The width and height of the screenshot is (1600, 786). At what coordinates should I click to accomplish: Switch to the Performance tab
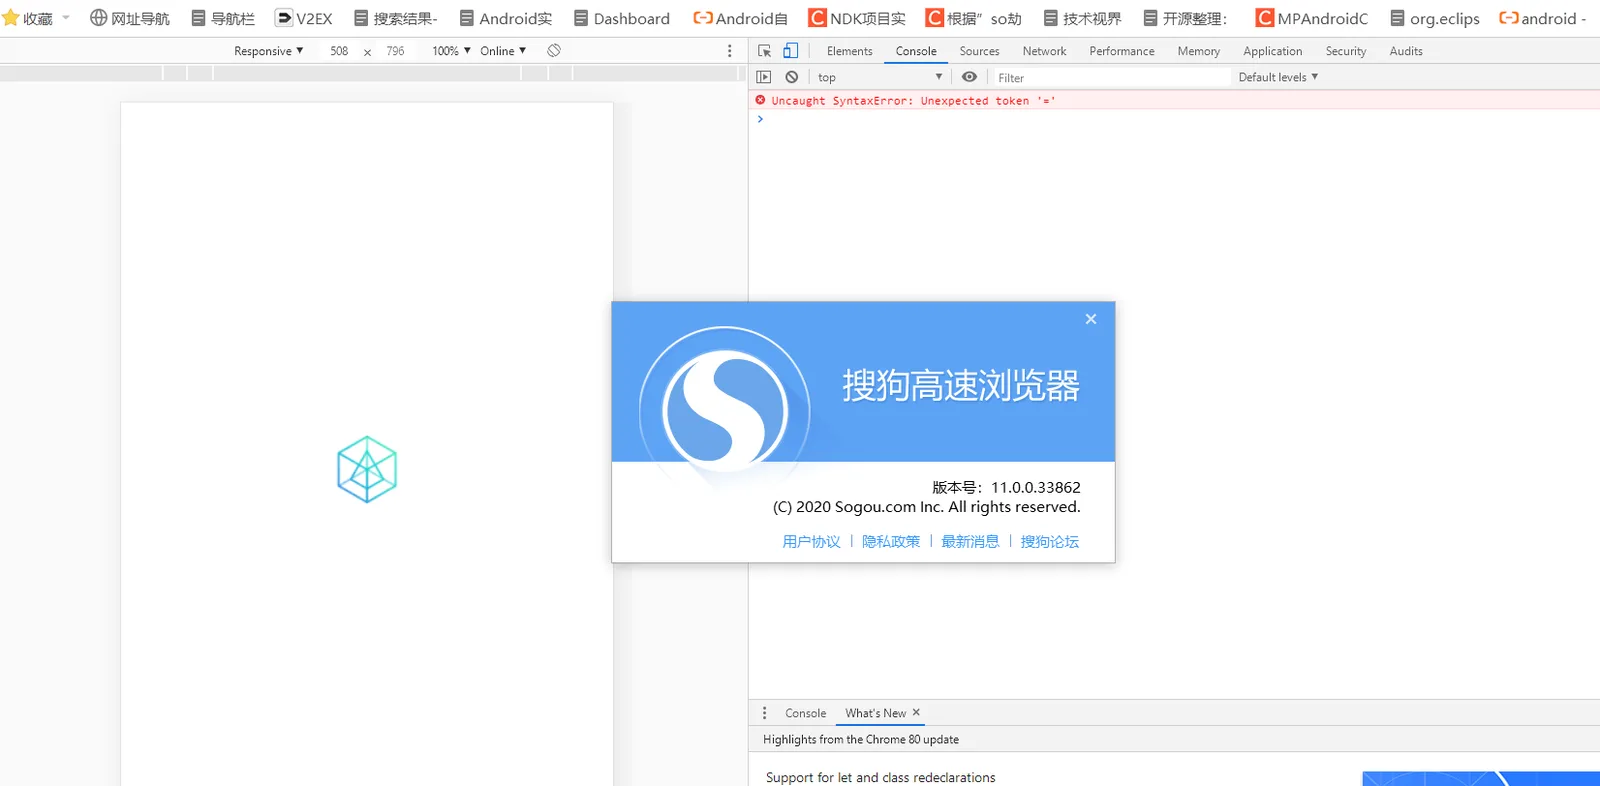point(1122,51)
